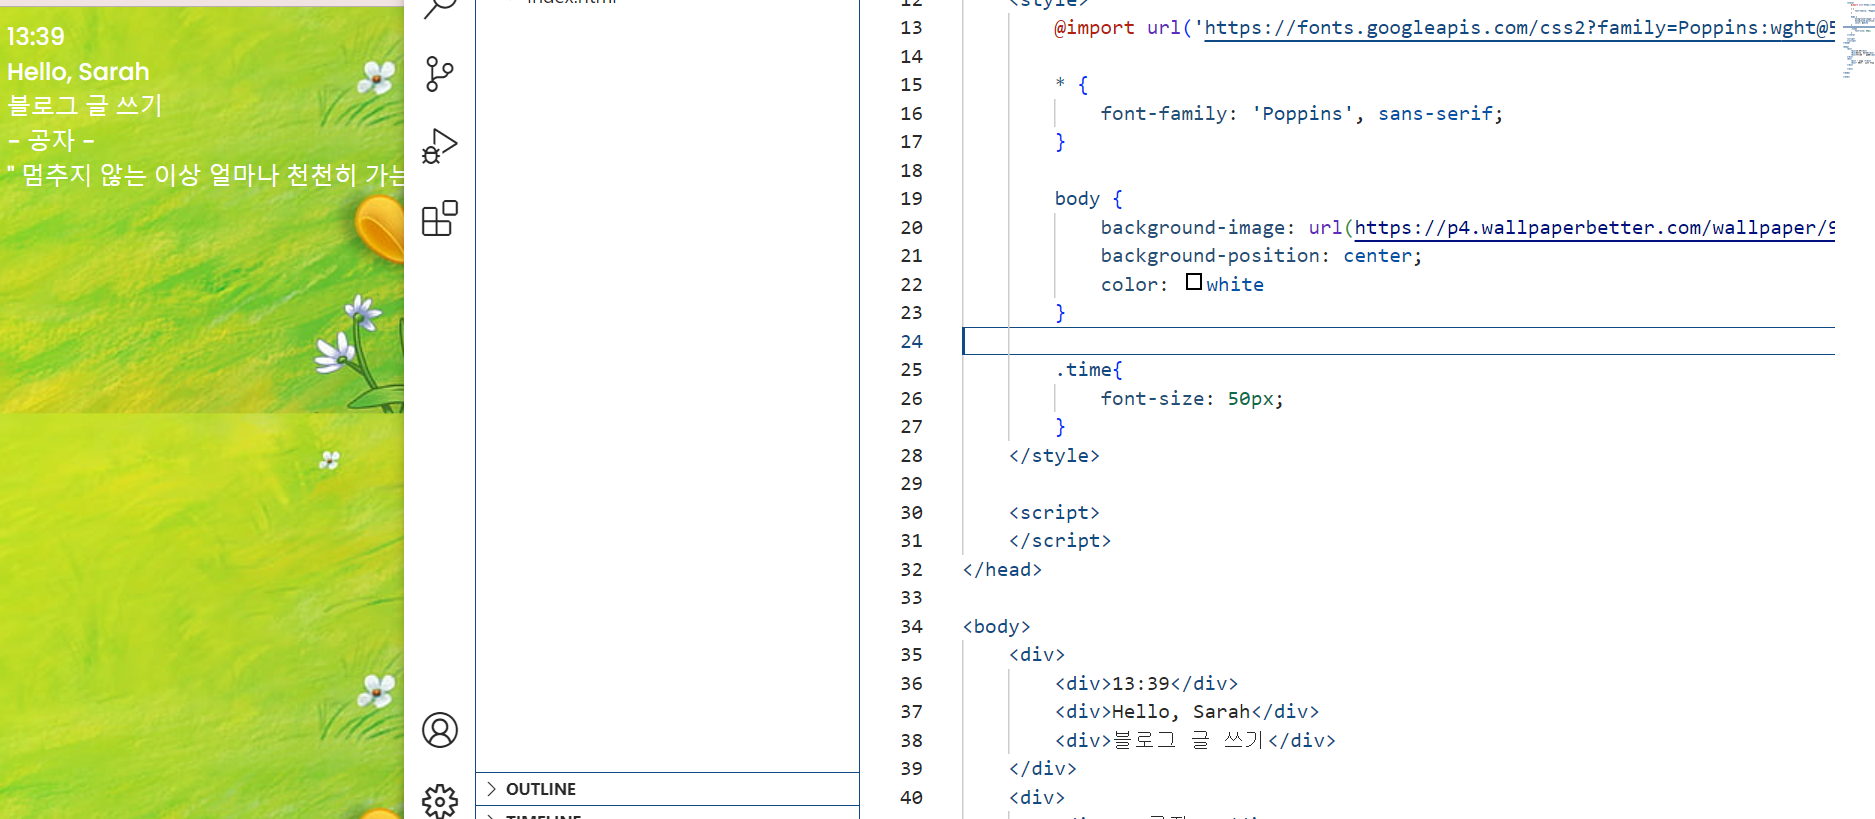This screenshot has width=1875, height=819.
Task: Click the closing </style> tag
Action: (1054, 456)
